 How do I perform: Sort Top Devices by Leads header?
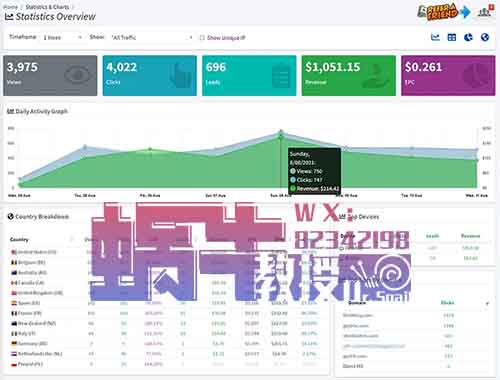pos(432,236)
